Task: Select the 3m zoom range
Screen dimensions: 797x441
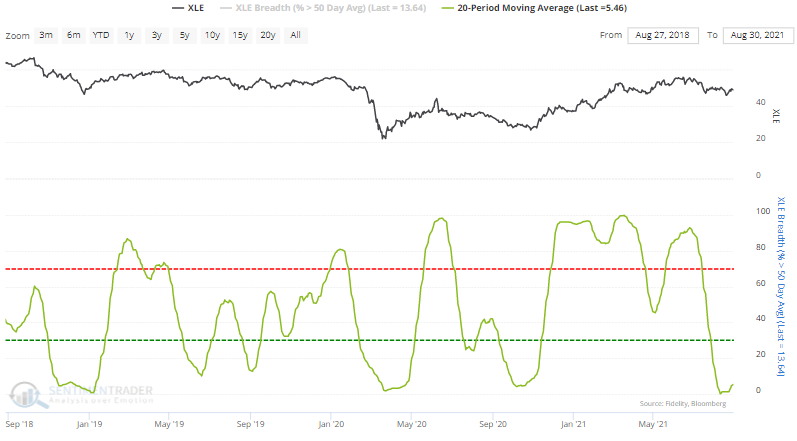Action: click(x=46, y=35)
